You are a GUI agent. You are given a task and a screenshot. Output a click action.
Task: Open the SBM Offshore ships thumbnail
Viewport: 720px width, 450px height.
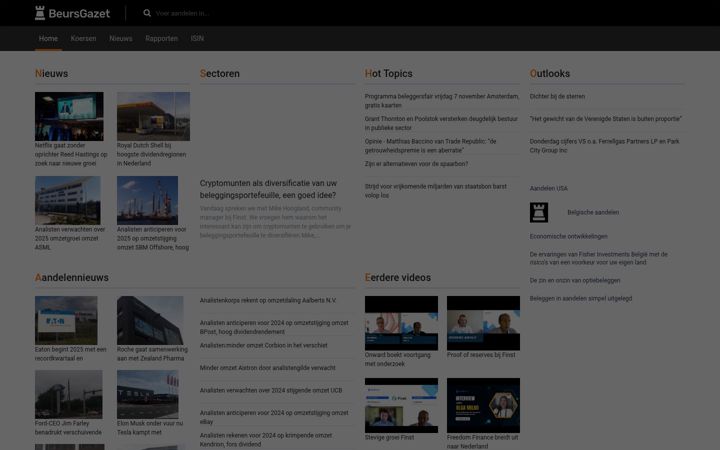click(x=147, y=200)
